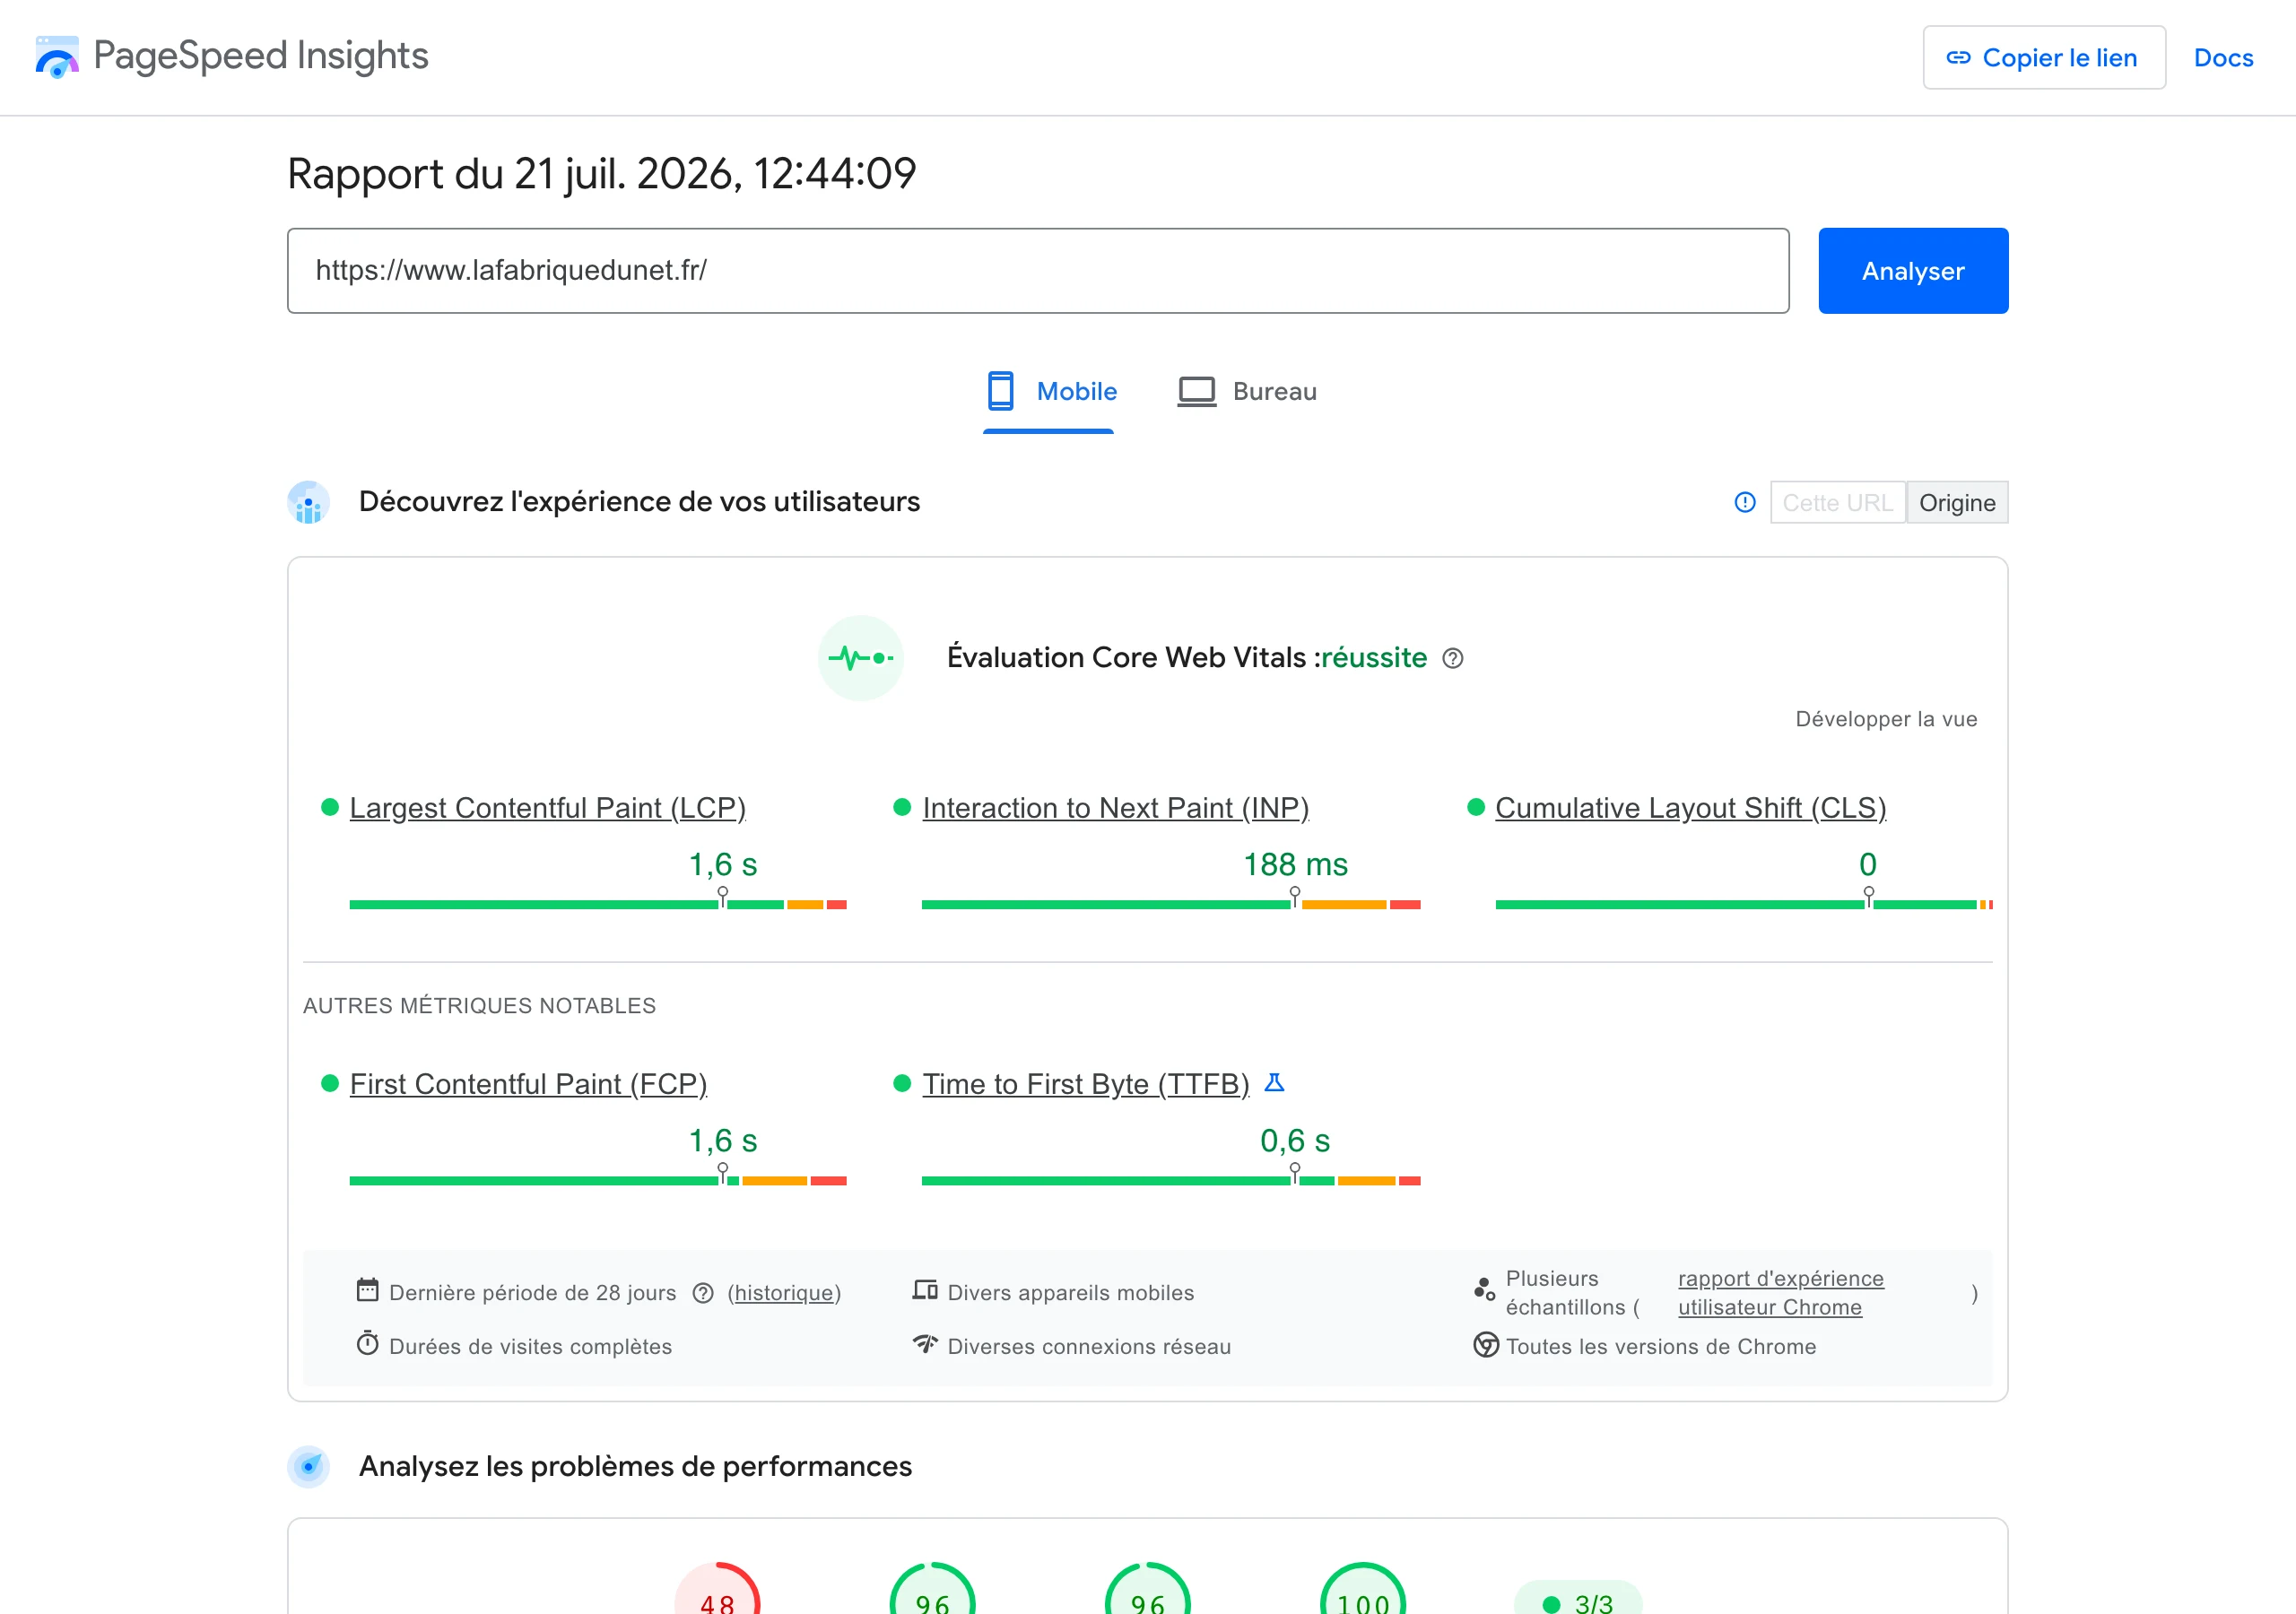Open Interaction to Next Paint (INP) link
Image resolution: width=2296 pixels, height=1614 pixels.
point(1115,808)
